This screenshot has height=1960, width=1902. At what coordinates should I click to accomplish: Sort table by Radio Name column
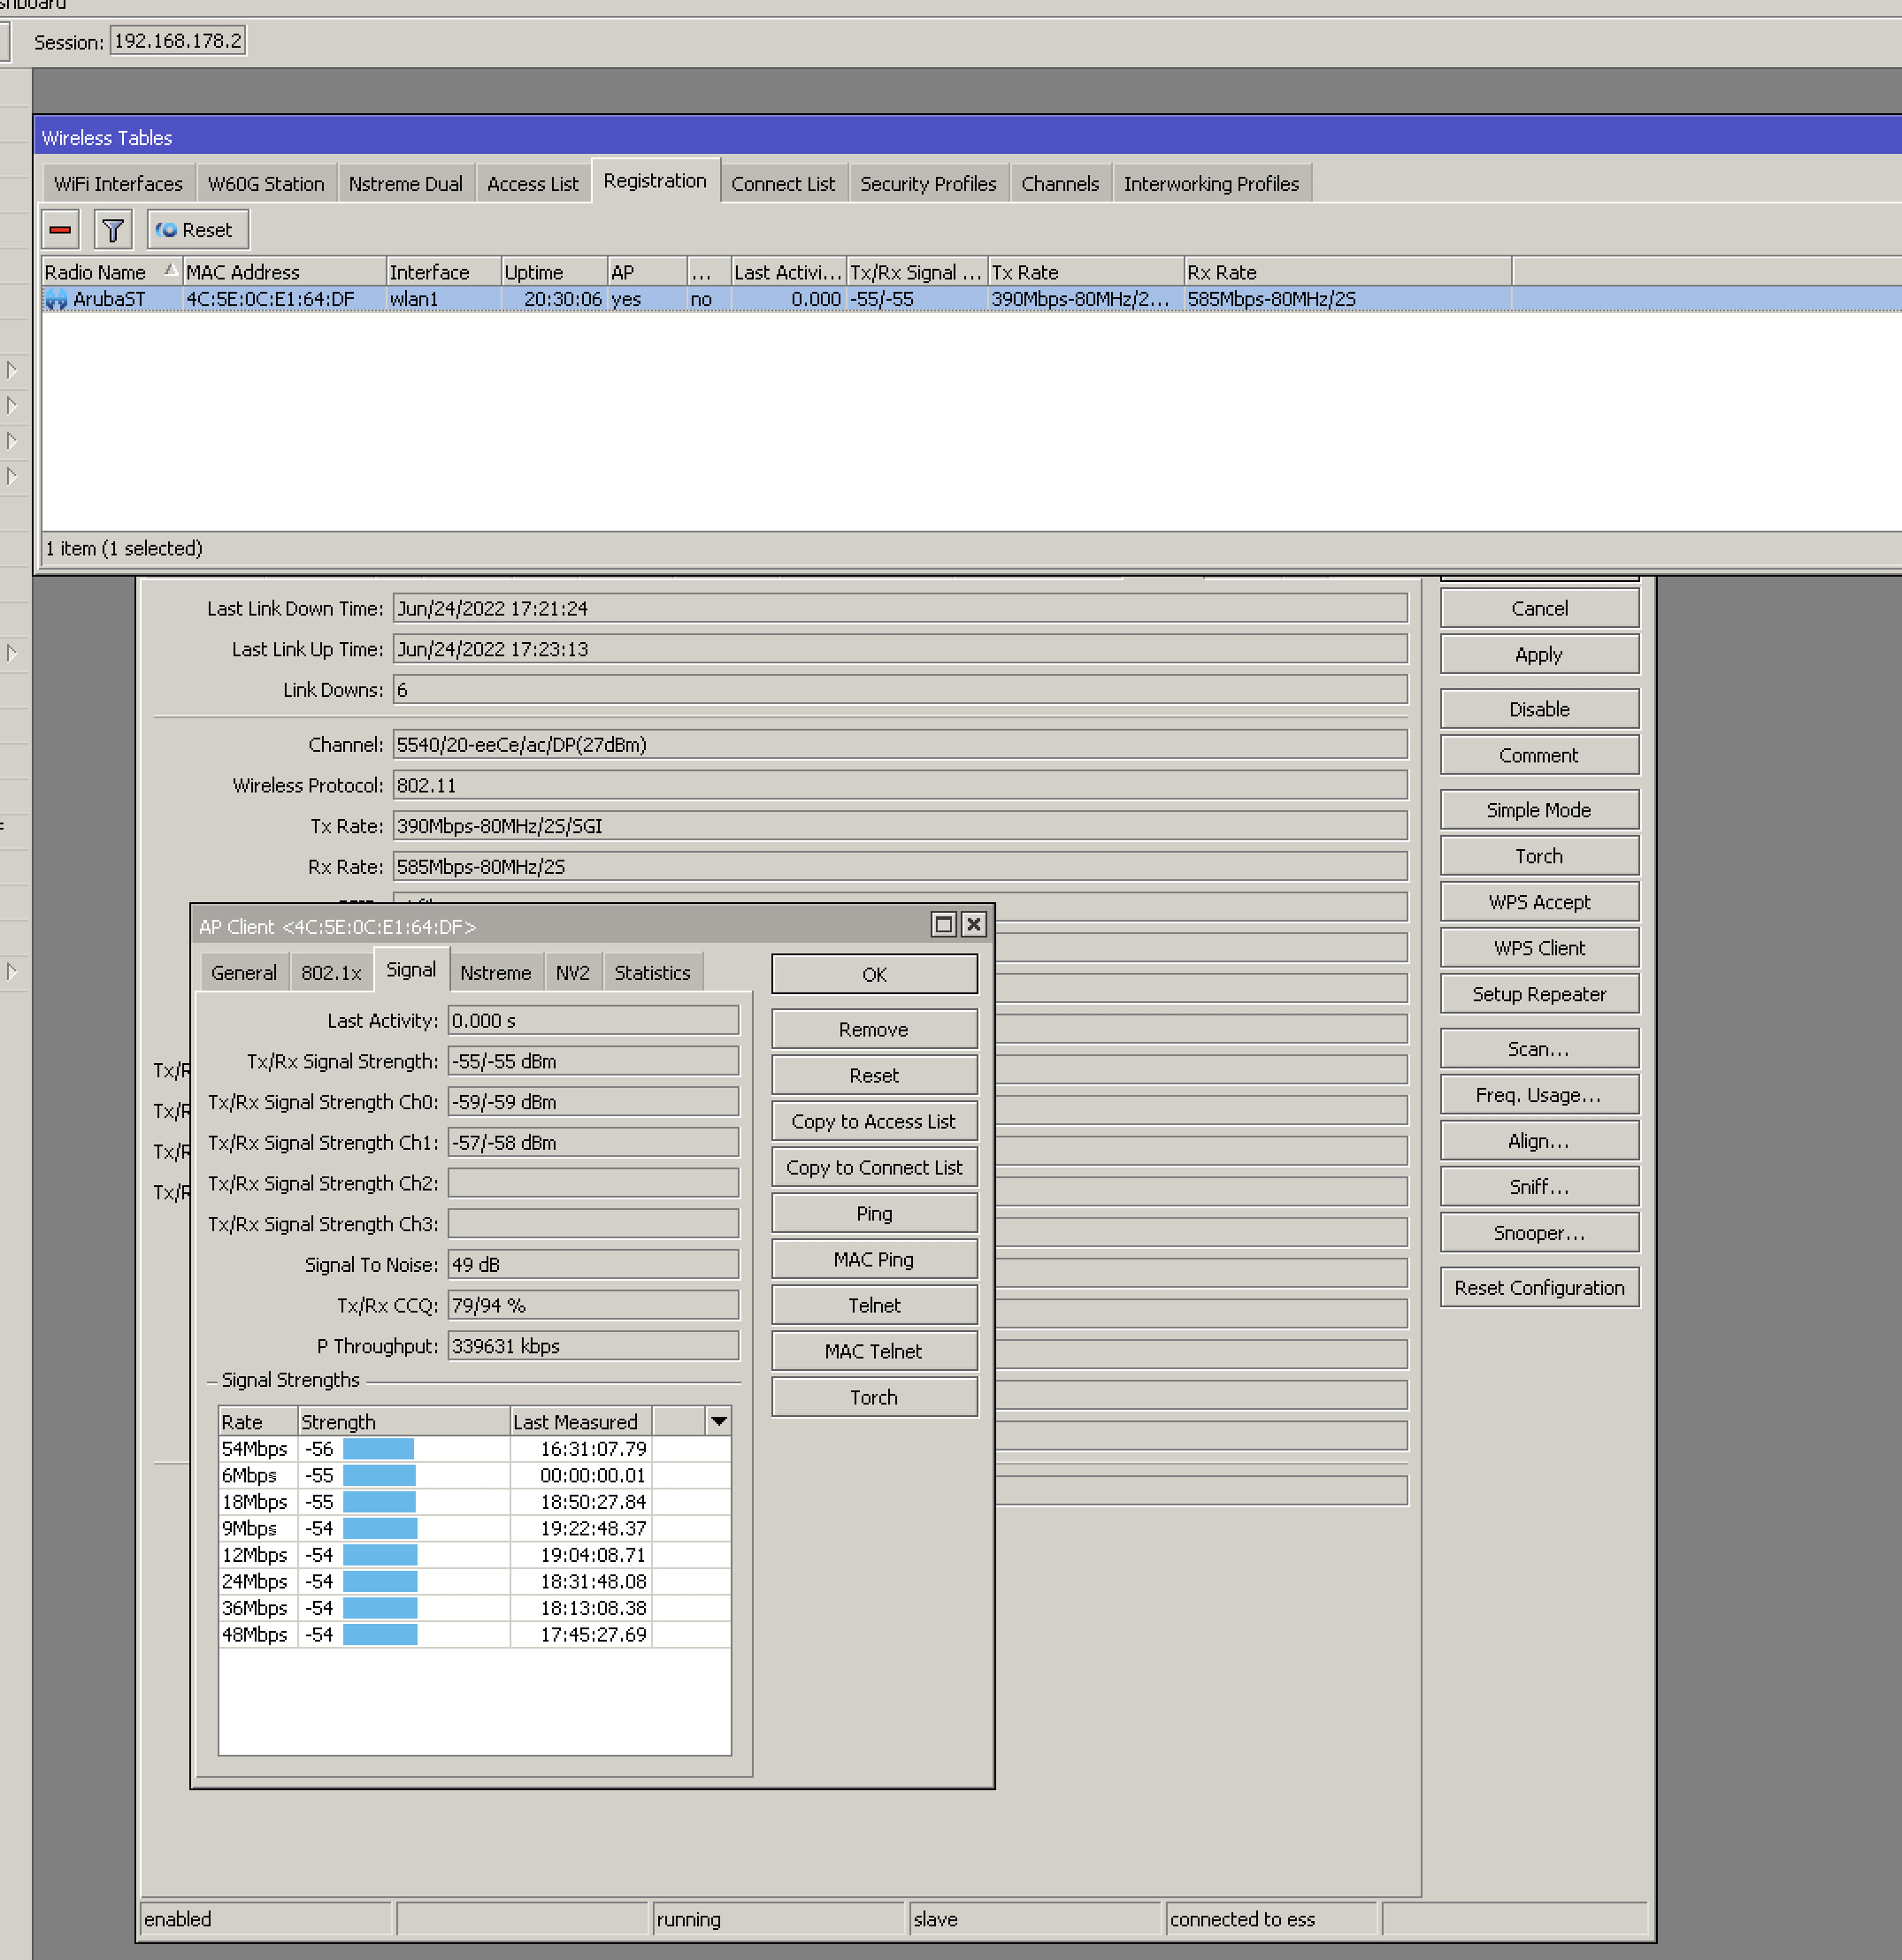(x=95, y=272)
